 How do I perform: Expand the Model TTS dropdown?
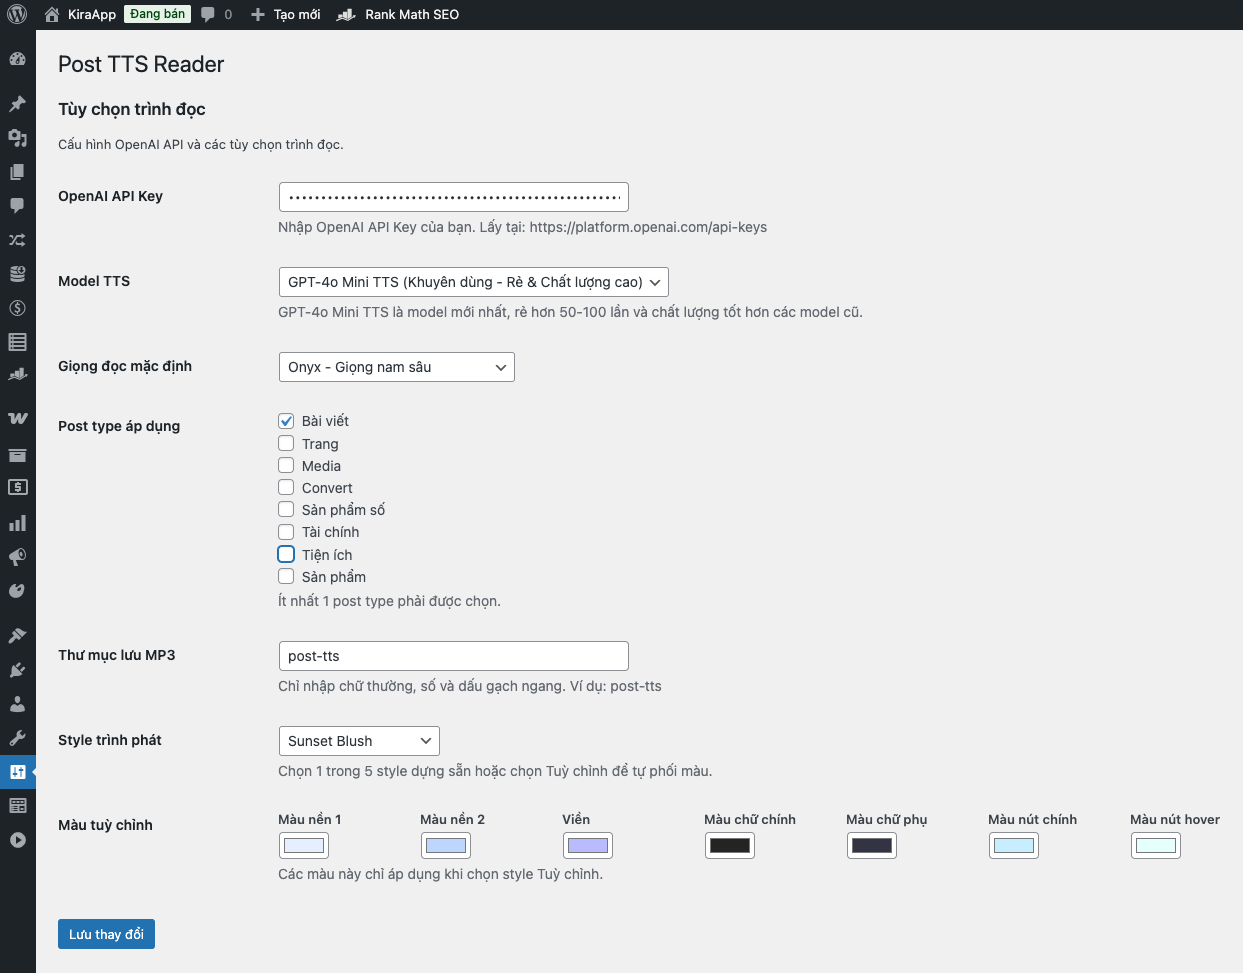(x=472, y=282)
